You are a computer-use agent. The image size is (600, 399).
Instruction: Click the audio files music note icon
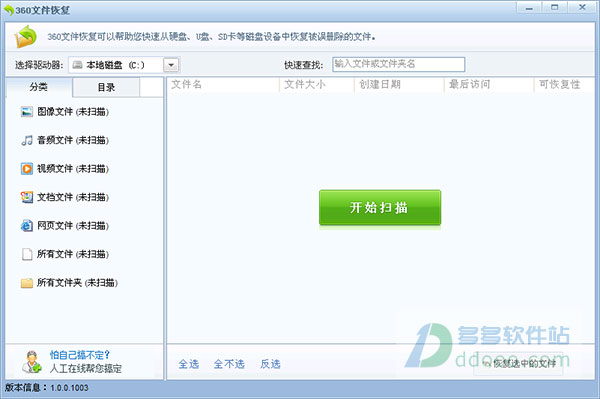(x=27, y=140)
